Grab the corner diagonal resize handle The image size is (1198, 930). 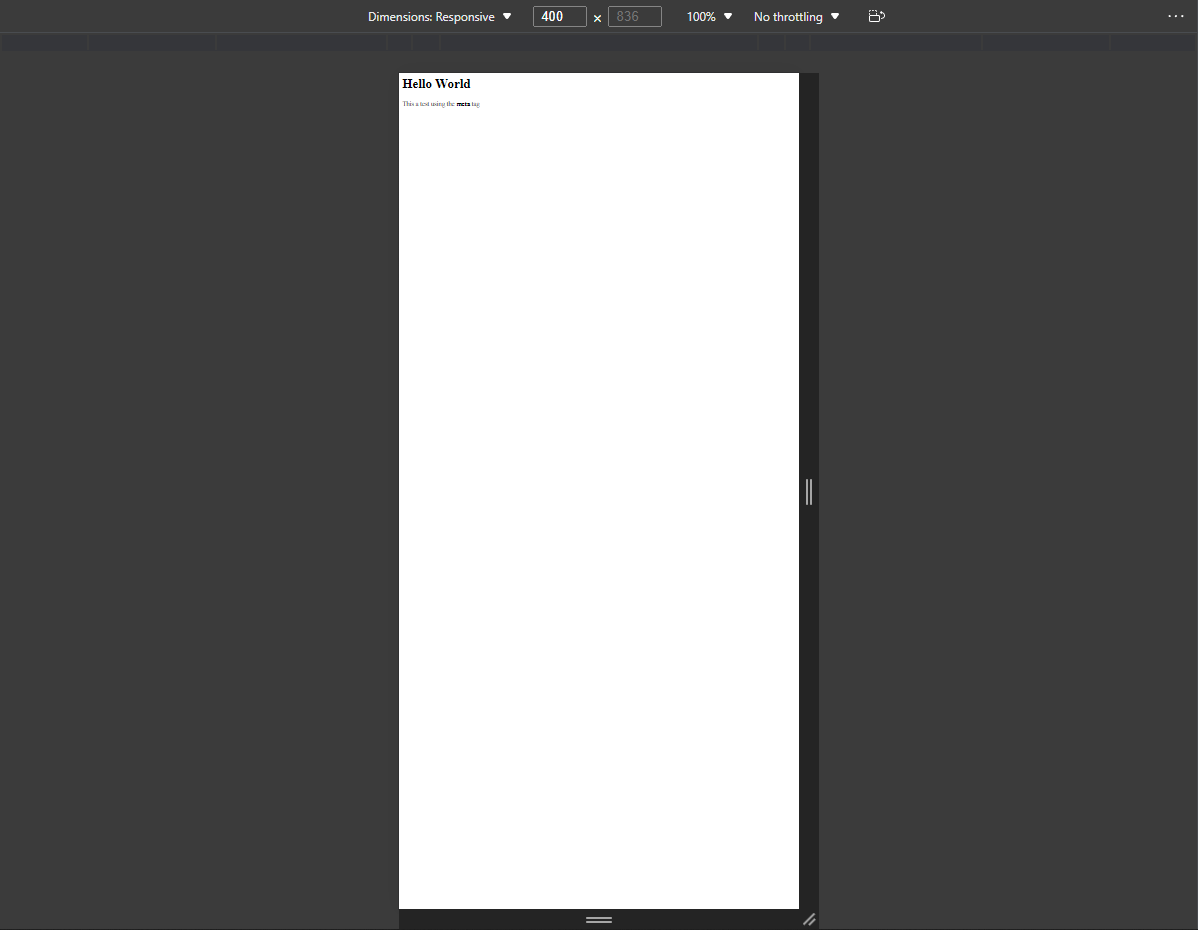click(x=809, y=919)
